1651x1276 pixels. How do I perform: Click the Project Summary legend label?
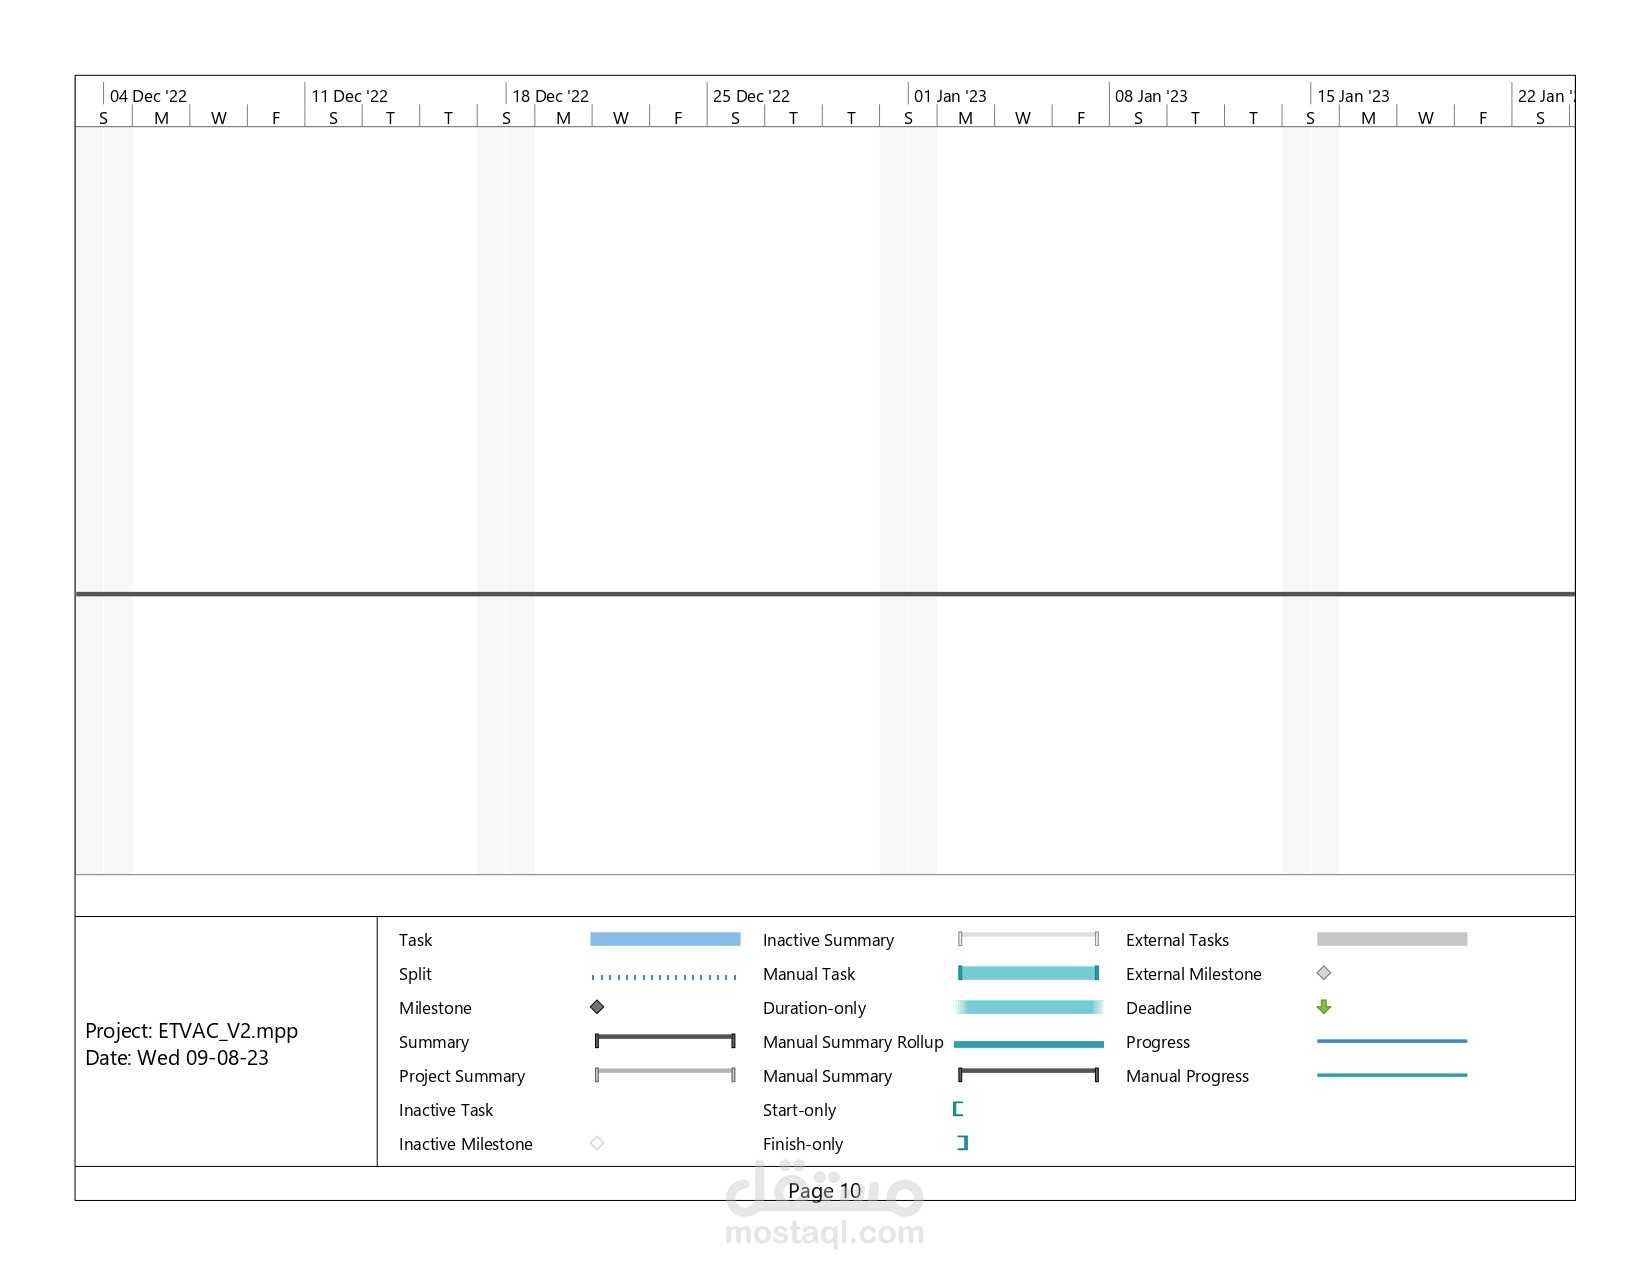click(462, 1076)
